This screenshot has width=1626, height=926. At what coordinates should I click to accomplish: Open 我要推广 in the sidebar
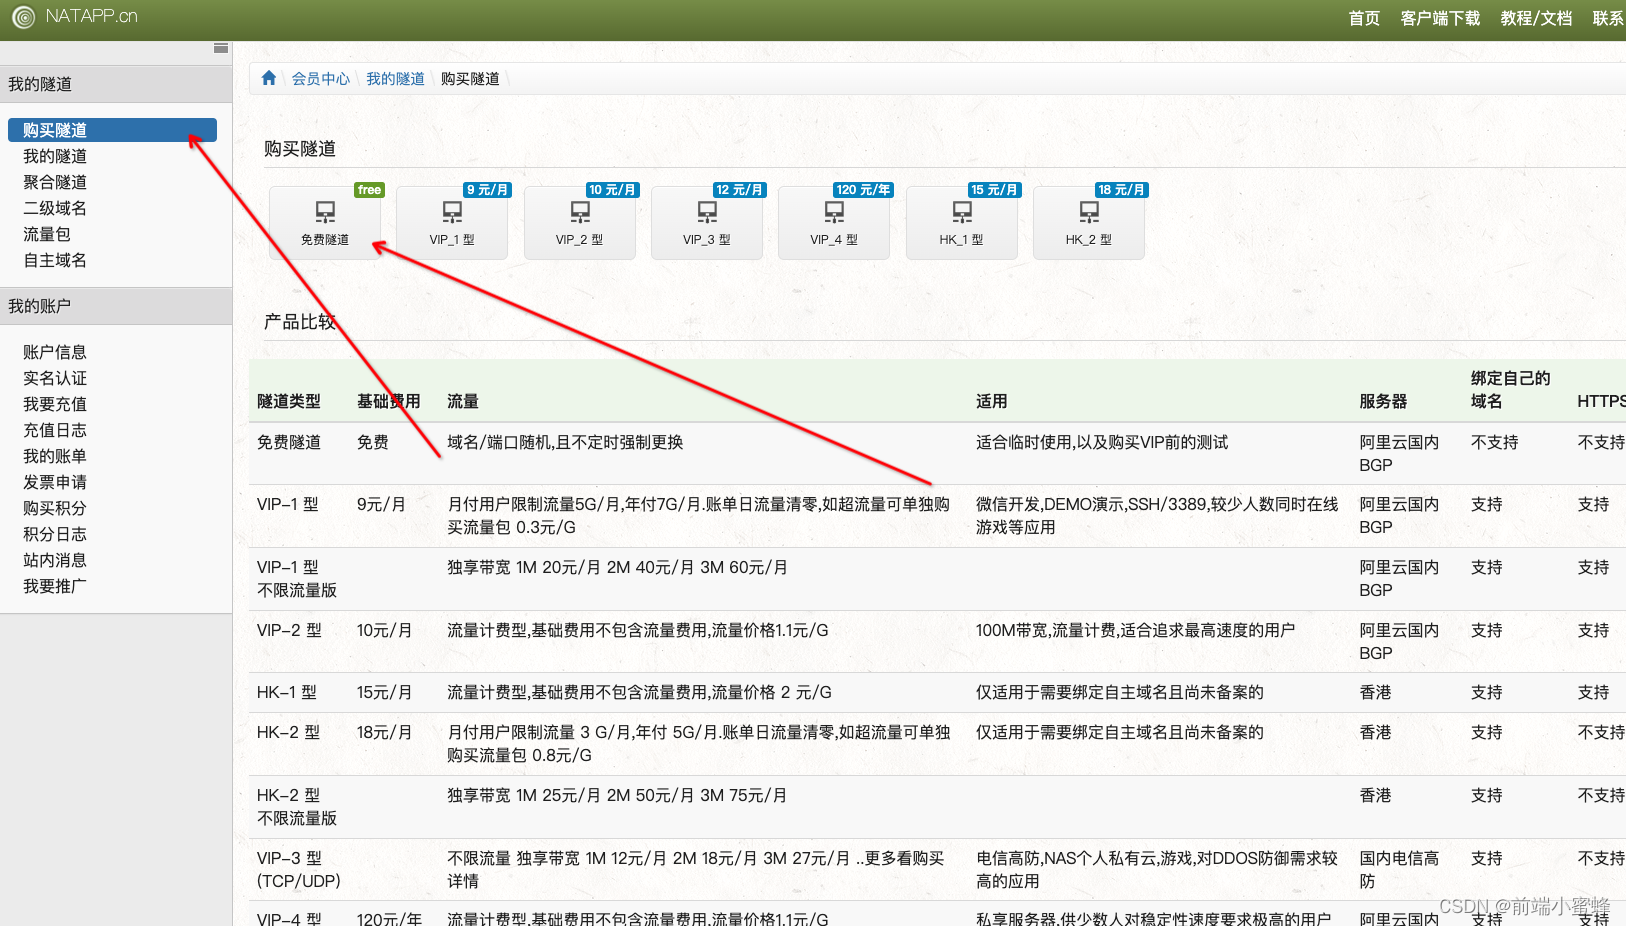55,586
